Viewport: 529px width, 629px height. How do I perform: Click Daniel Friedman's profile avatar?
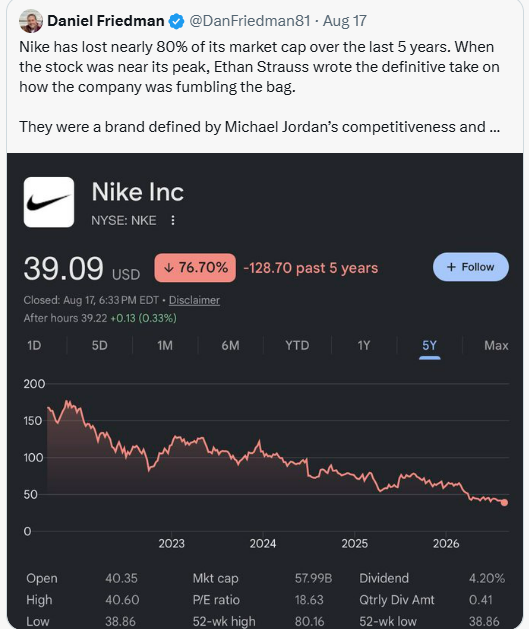[x=31, y=21]
